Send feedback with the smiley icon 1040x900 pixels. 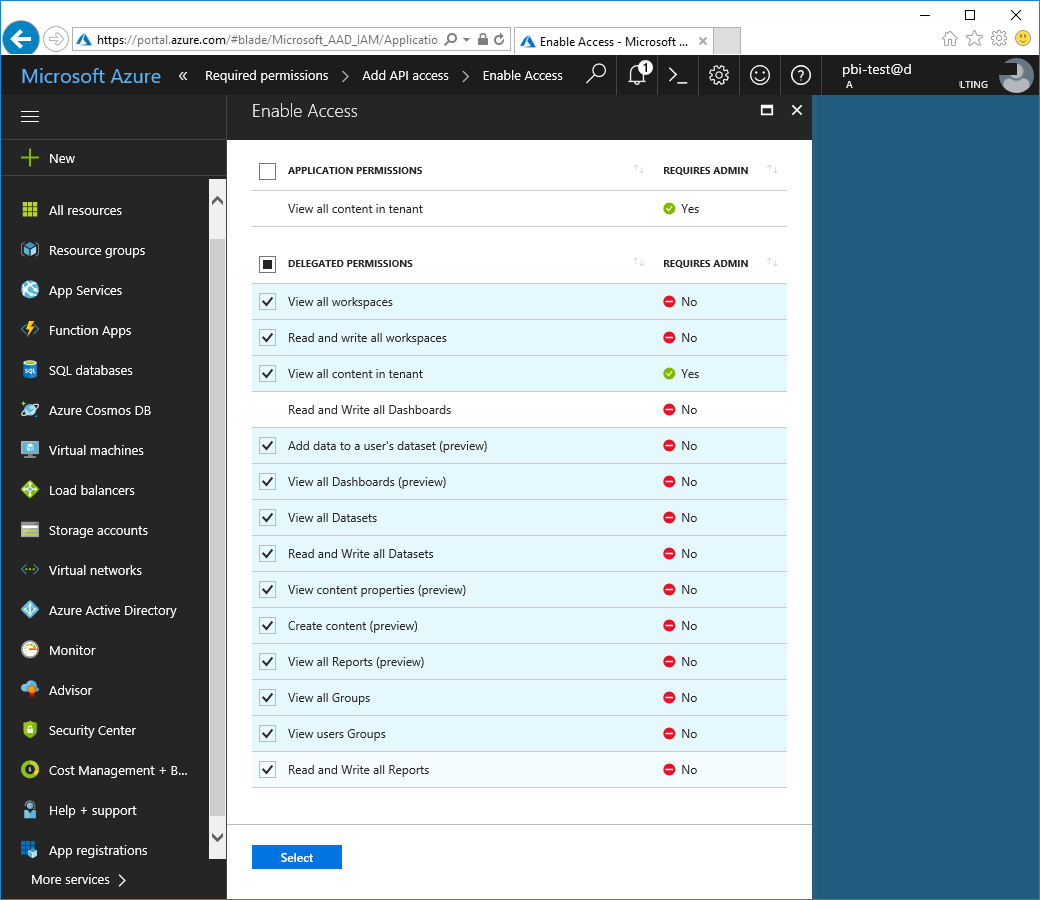tap(760, 75)
